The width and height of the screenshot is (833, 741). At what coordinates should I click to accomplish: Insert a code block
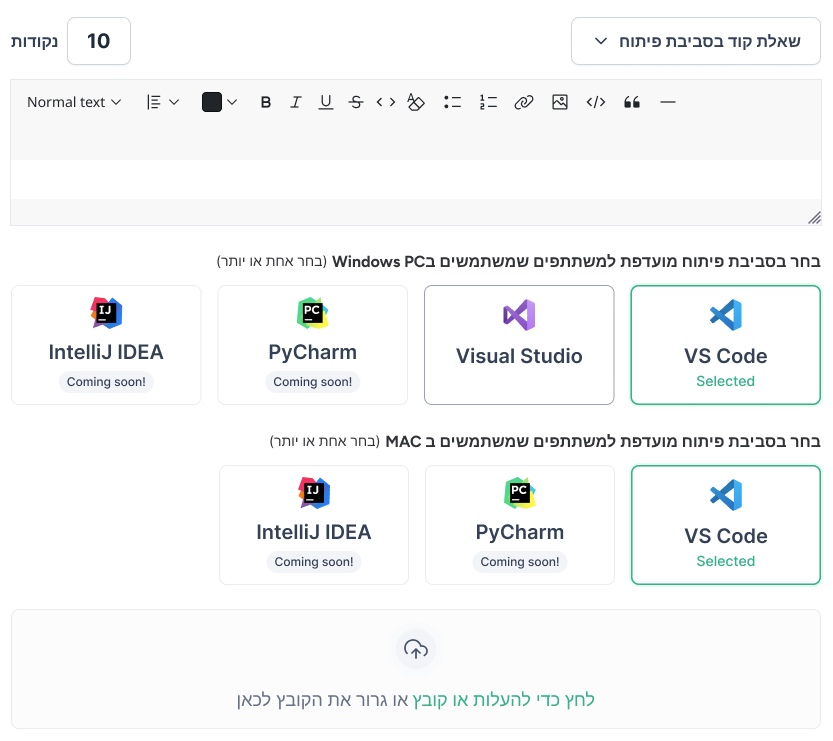coord(596,102)
